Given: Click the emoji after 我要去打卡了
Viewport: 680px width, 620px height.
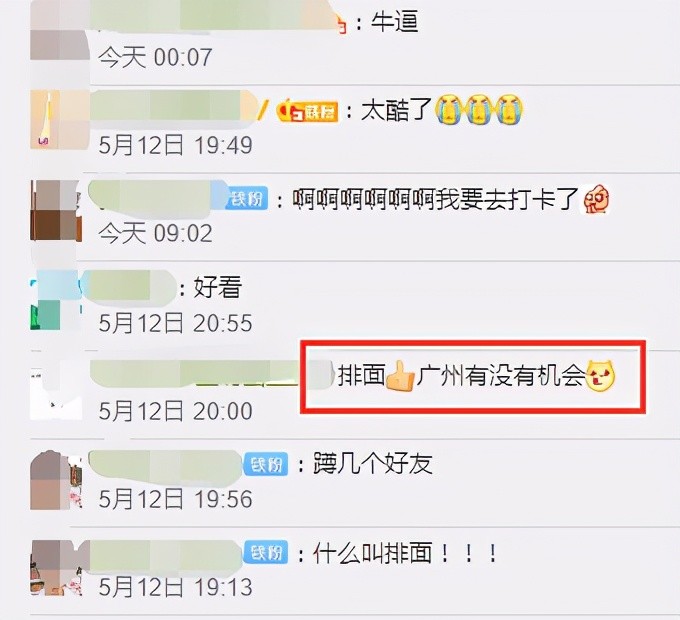Looking at the screenshot, I should (595, 199).
